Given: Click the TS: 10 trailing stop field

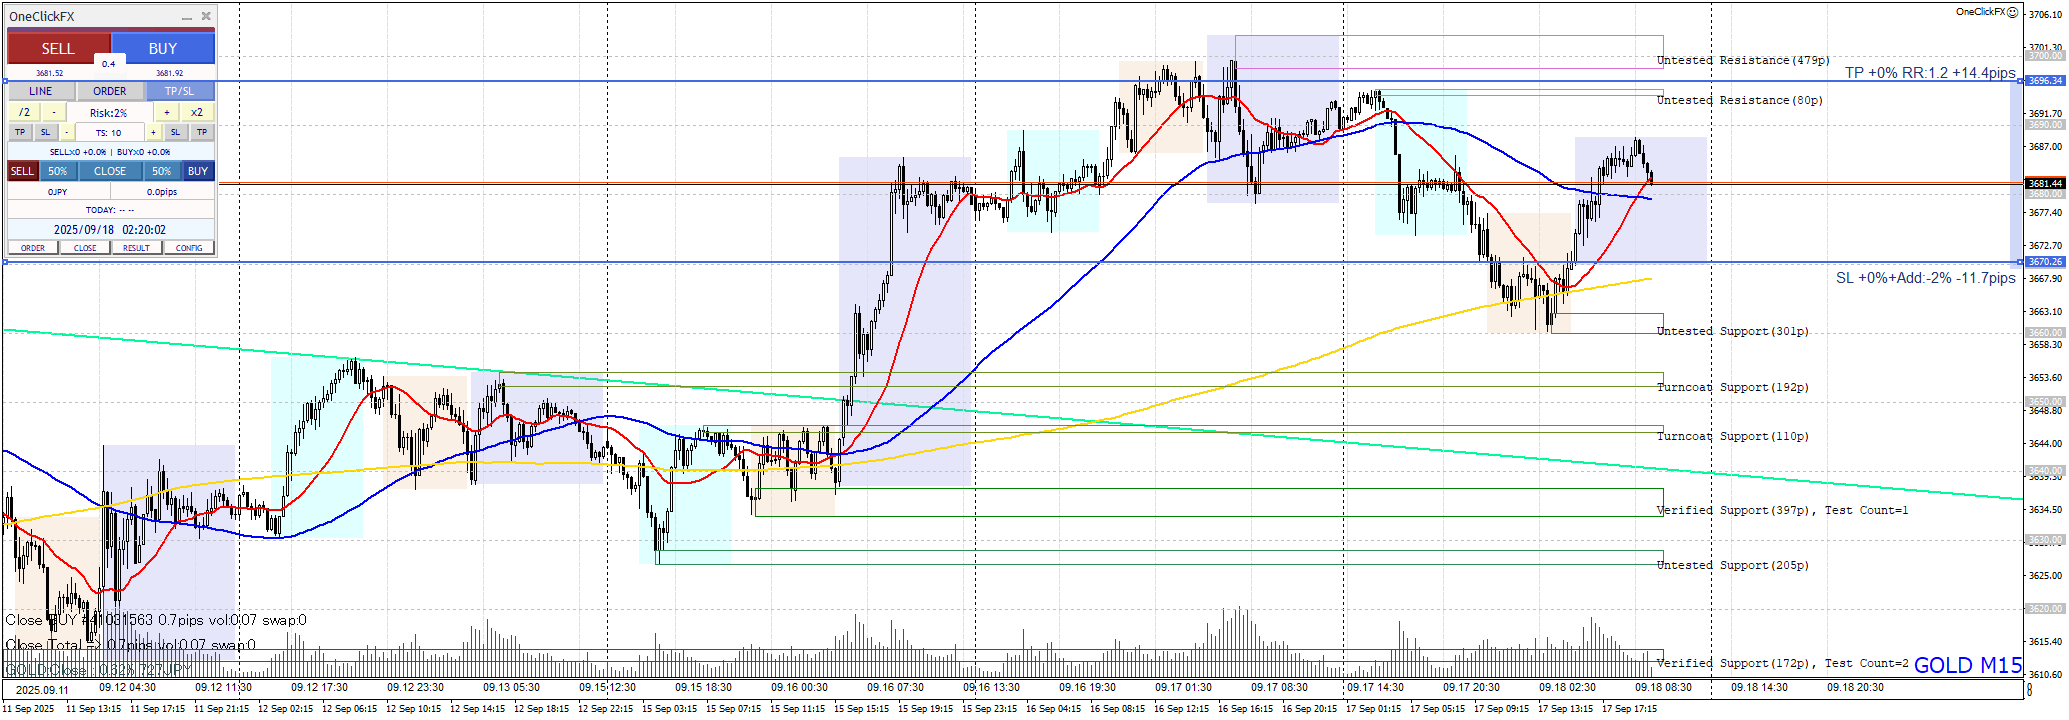Looking at the screenshot, I should [109, 132].
